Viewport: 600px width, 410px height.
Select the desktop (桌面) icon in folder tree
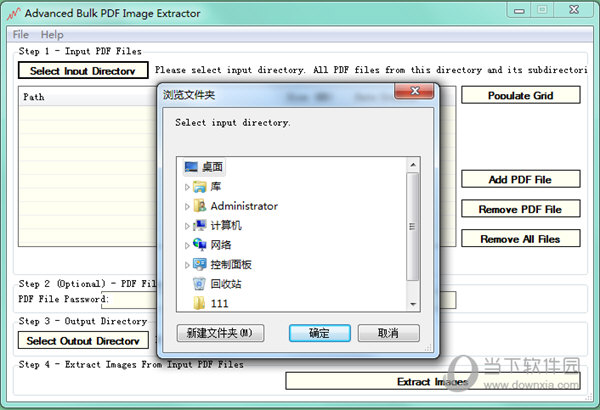coord(191,167)
